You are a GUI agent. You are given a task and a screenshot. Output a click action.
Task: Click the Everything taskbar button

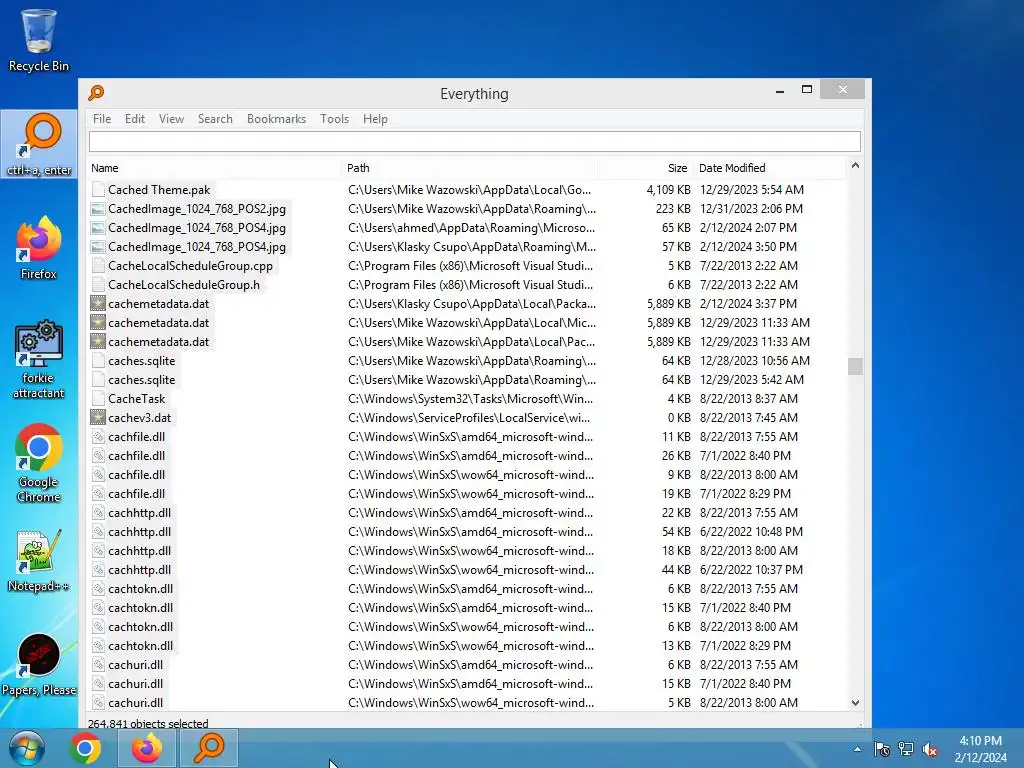pos(208,748)
